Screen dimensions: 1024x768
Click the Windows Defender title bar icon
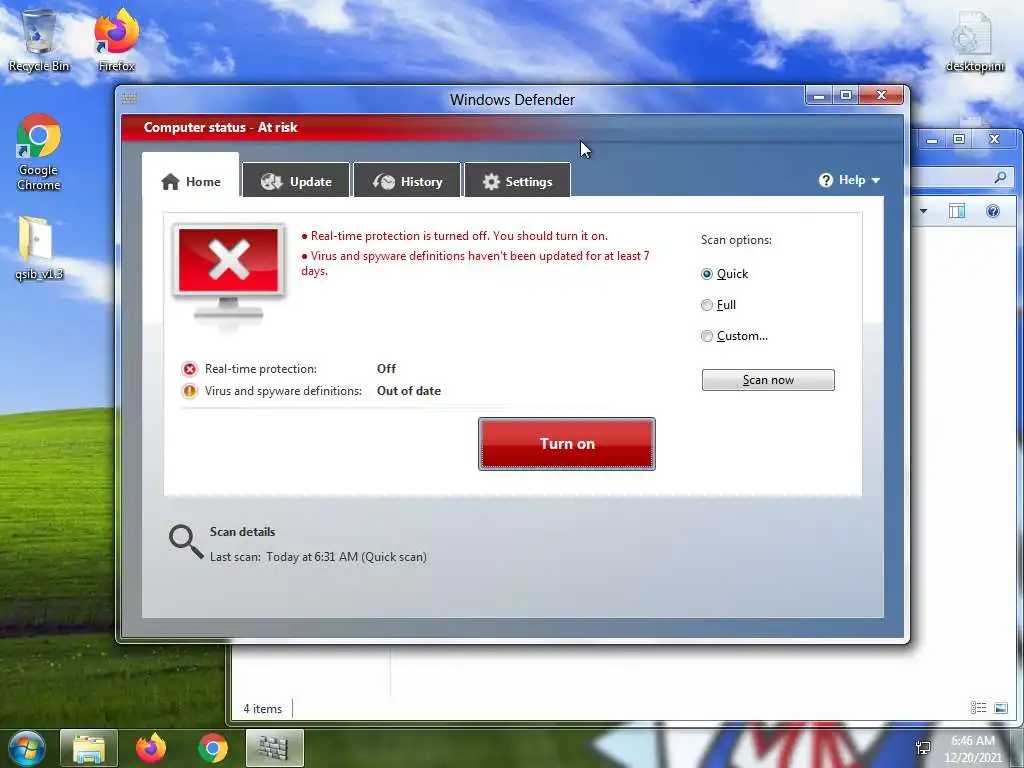[x=129, y=99]
